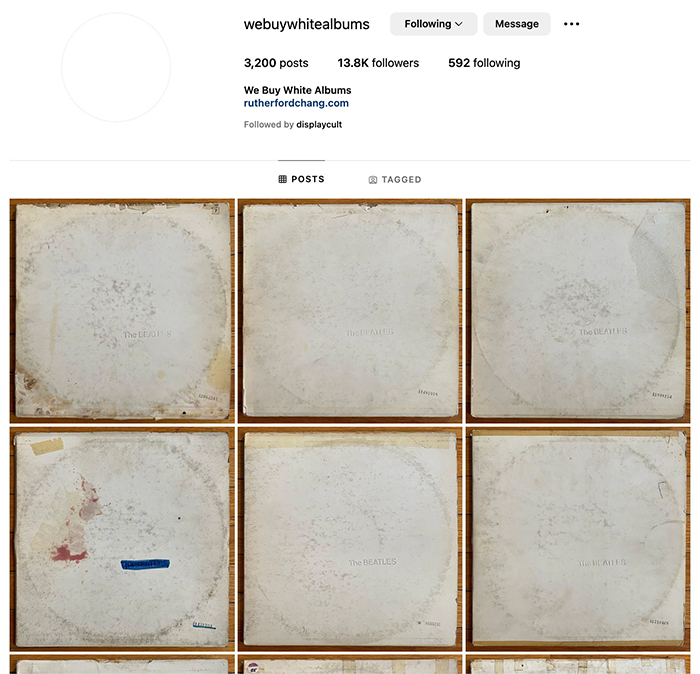Viewport: 700px width, 674px height.
Task: Open the right album in second row
Action: tap(578, 539)
